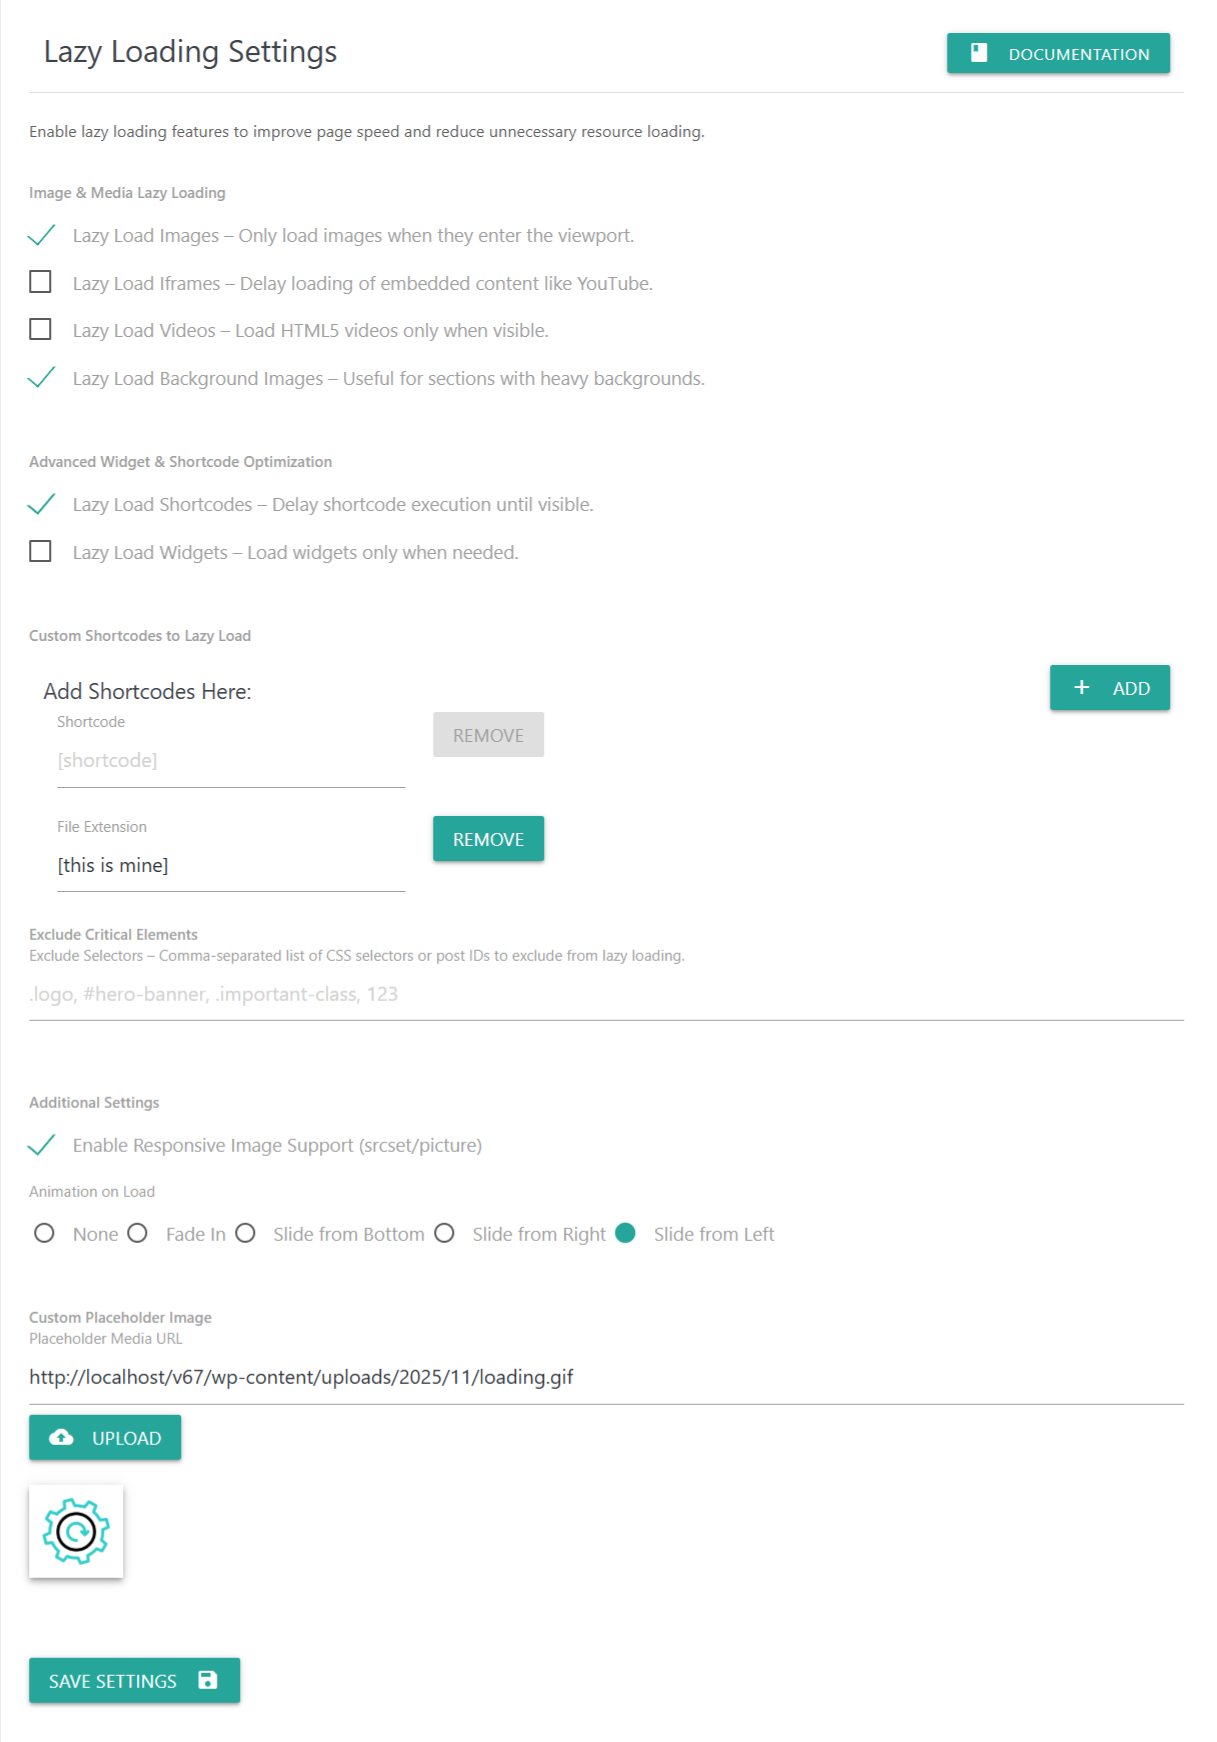Click the Placeholder Media URL field
The width and height of the screenshot is (1217, 1742).
point(605,1378)
